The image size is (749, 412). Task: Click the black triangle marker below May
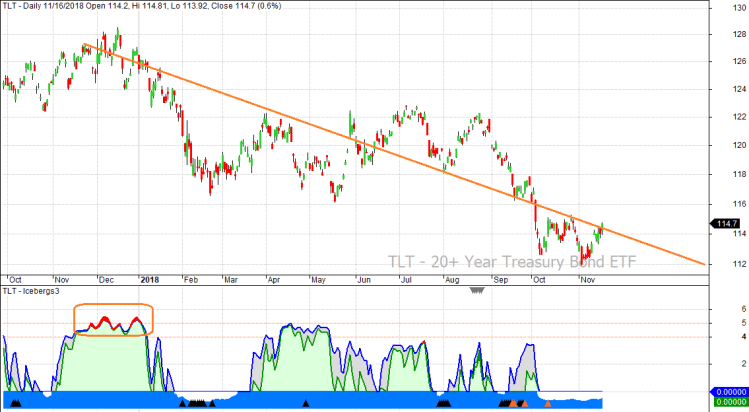coord(306,404)
